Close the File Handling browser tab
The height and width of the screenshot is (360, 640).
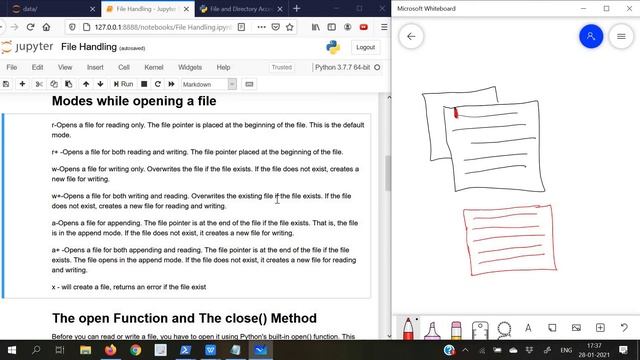[x=186, y=9]
